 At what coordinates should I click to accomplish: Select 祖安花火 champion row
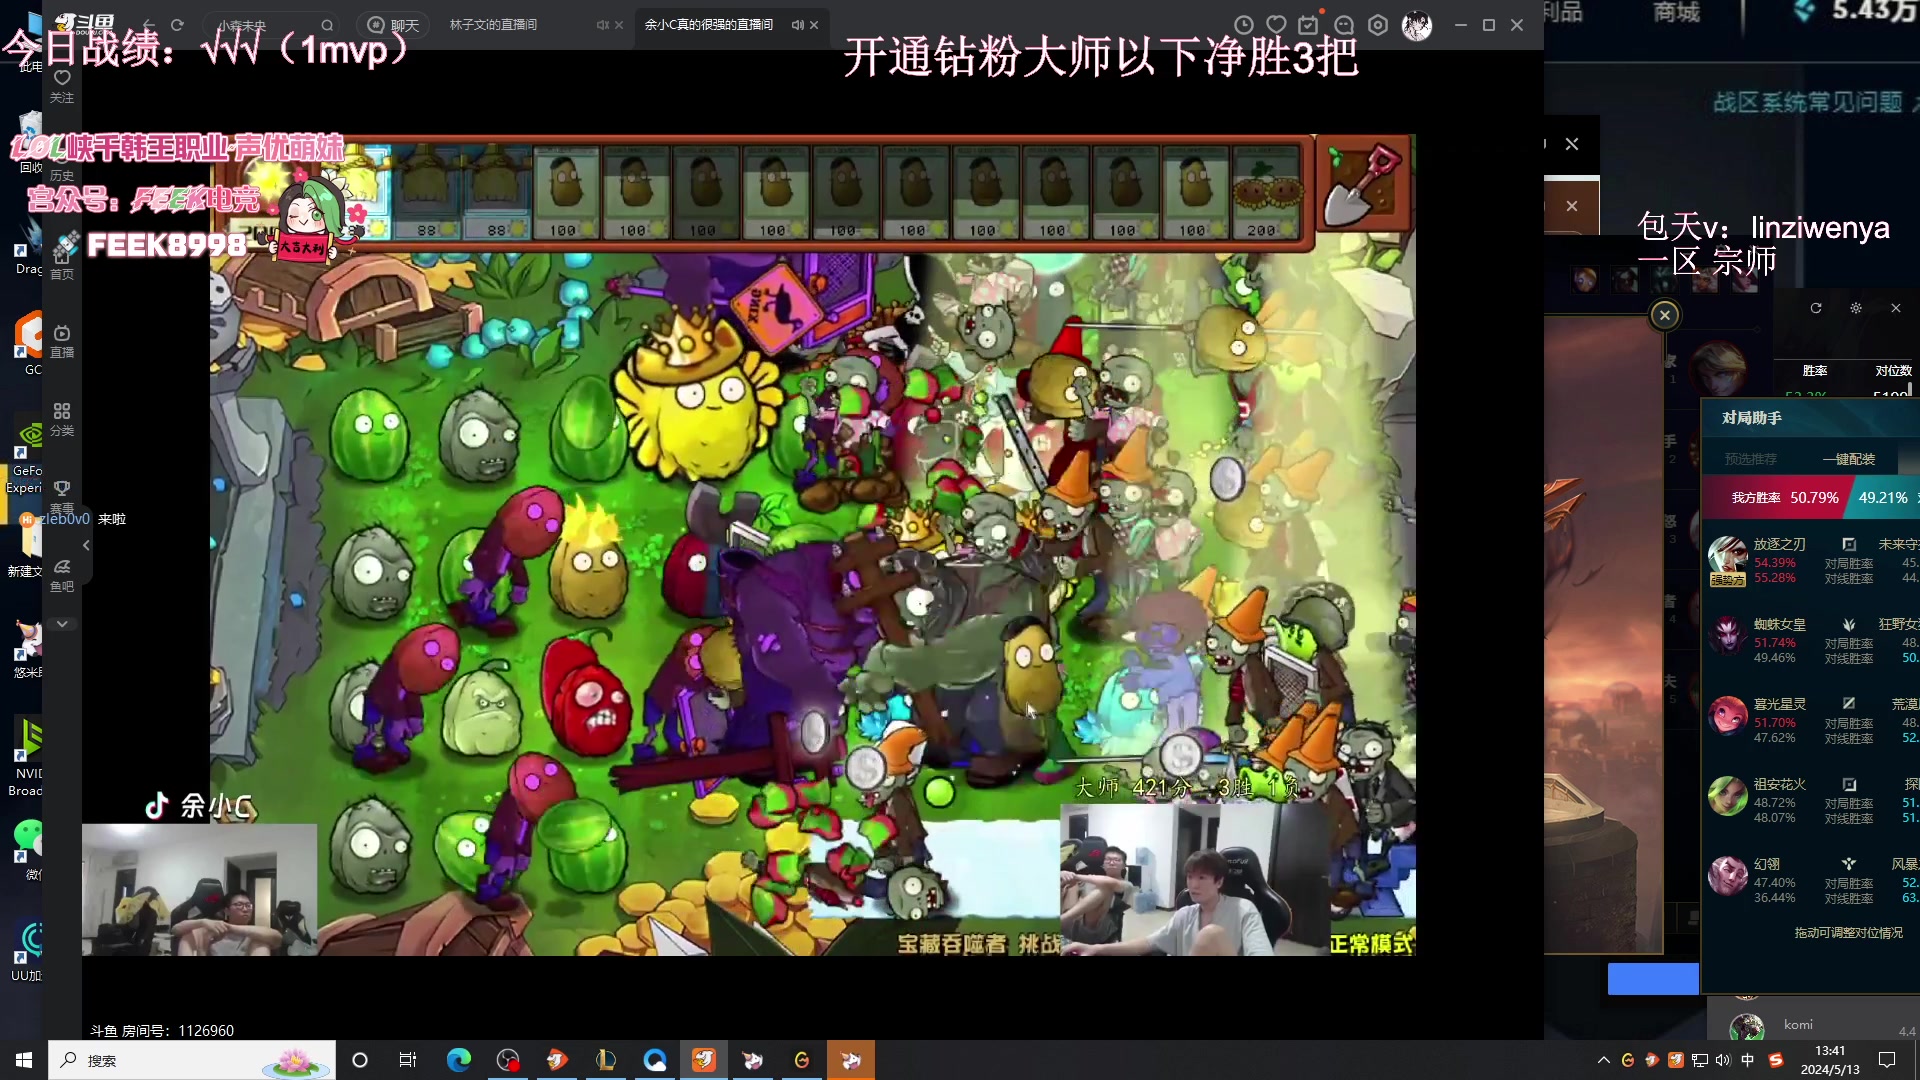1811,800
